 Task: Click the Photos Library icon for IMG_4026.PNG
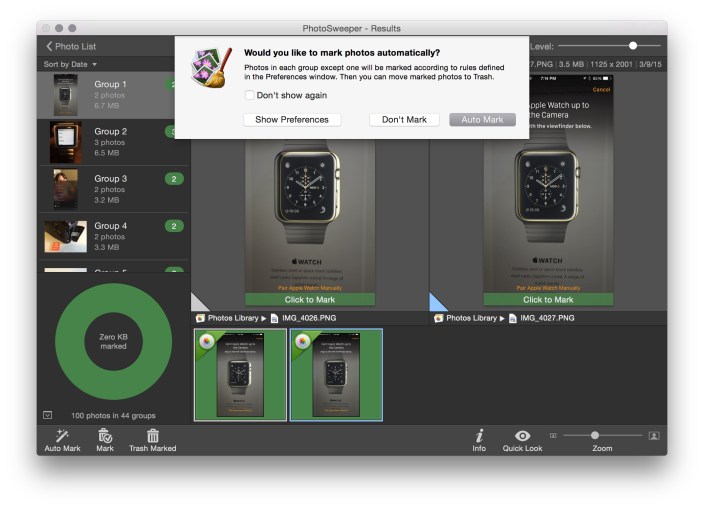point(200,318)
